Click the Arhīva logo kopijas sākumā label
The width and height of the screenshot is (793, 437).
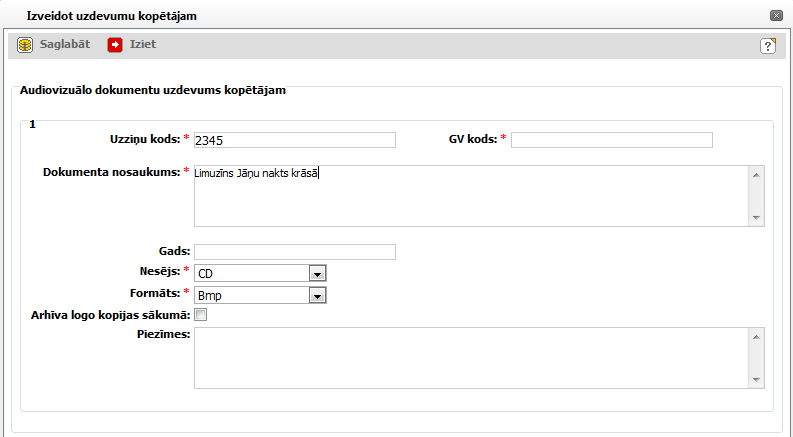(111, 315)
